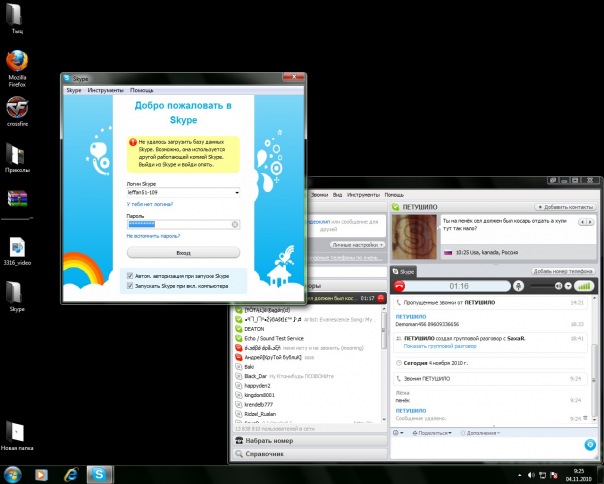Adjust the call volume slider

(x=542, y=286)
